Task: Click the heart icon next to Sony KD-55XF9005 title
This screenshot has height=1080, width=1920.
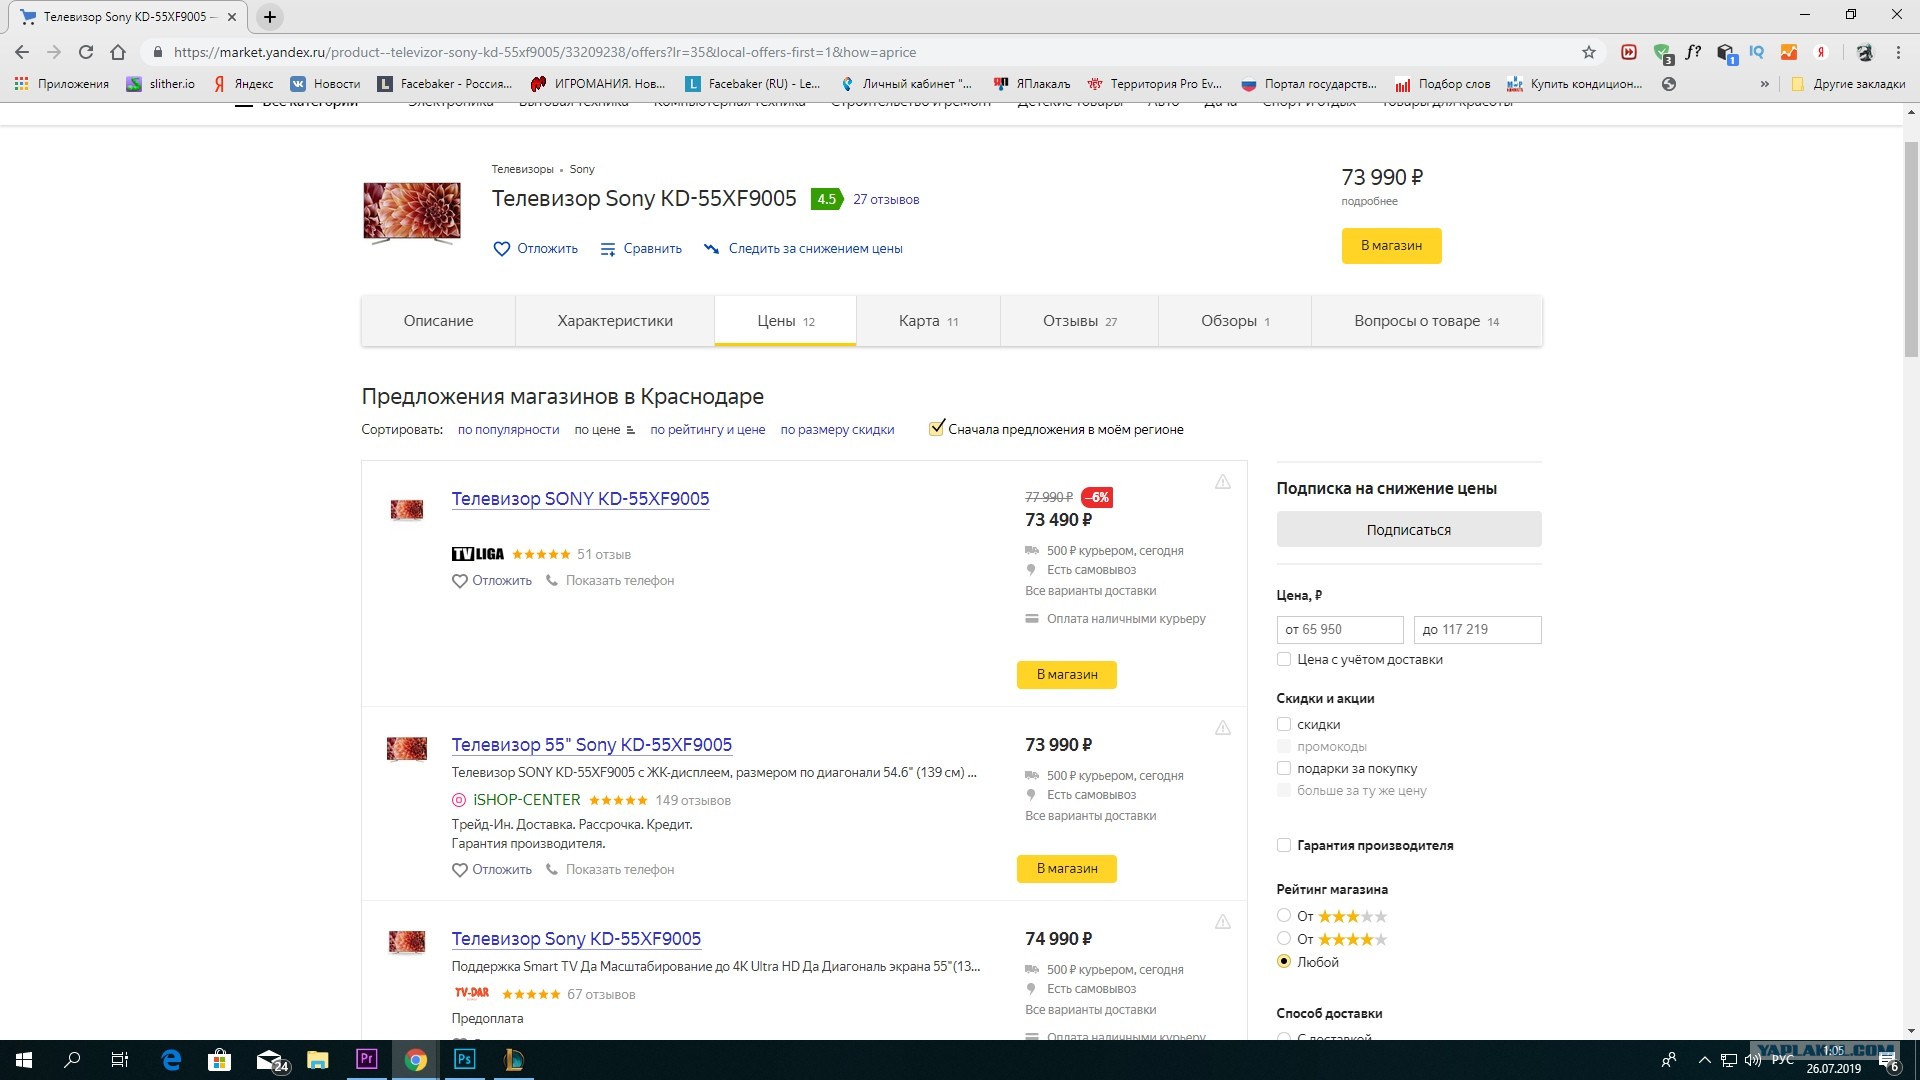Action: (501, 249)
